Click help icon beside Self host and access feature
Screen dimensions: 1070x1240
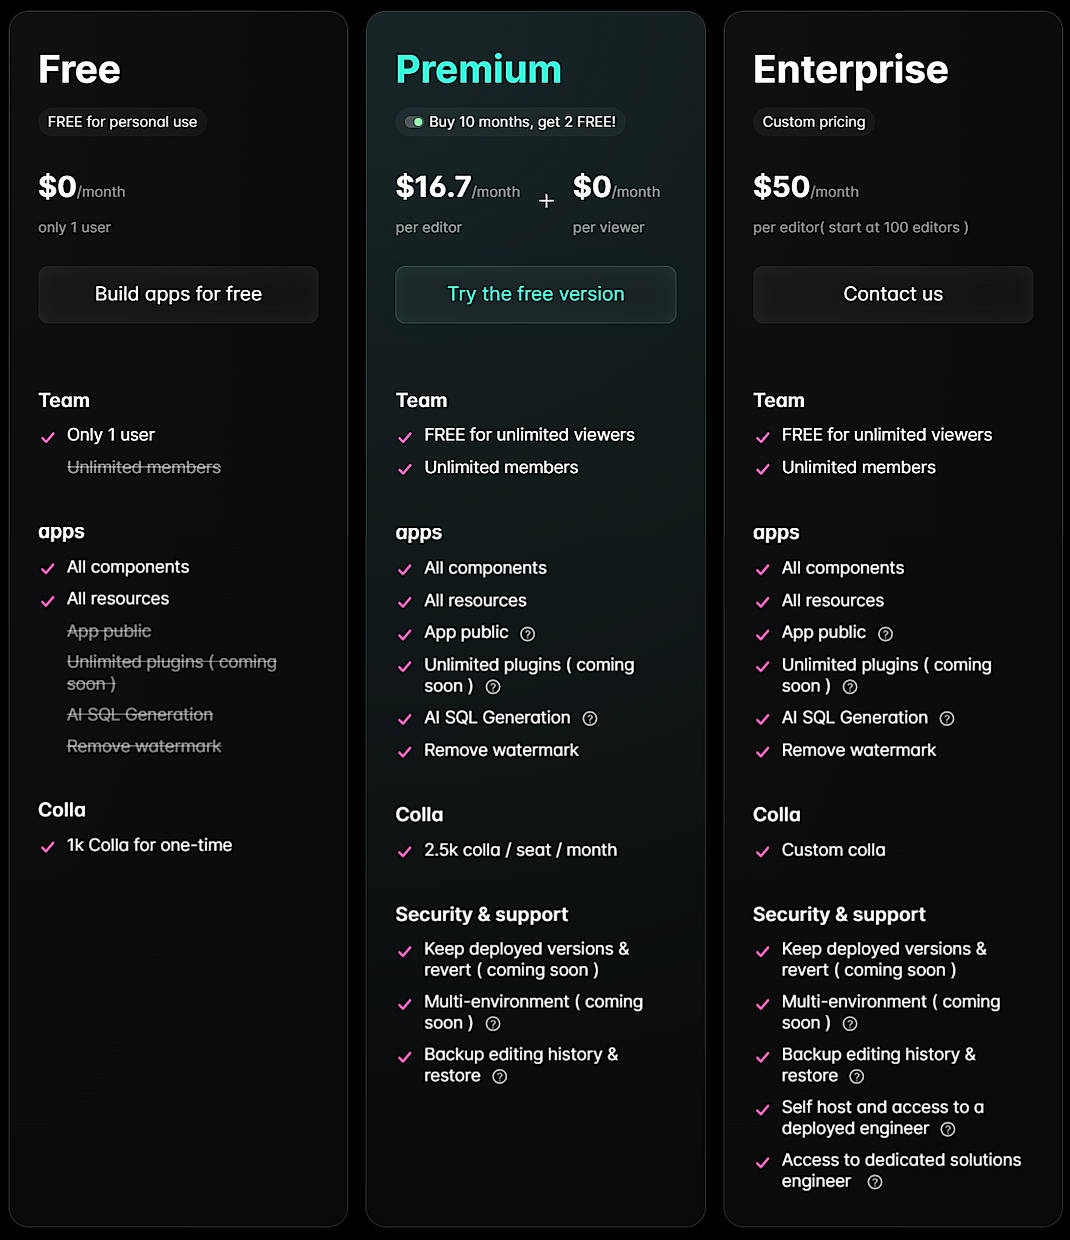point(946,1128)
